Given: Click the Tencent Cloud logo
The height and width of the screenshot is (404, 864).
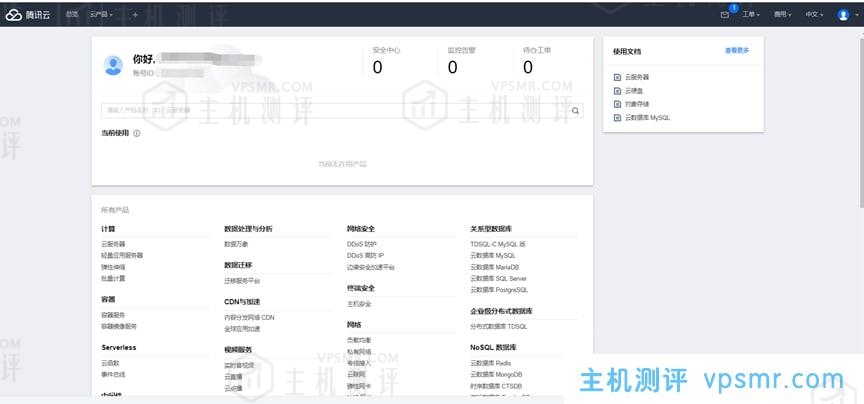Looking at the screenshot, I should click(x=28, y=15).
